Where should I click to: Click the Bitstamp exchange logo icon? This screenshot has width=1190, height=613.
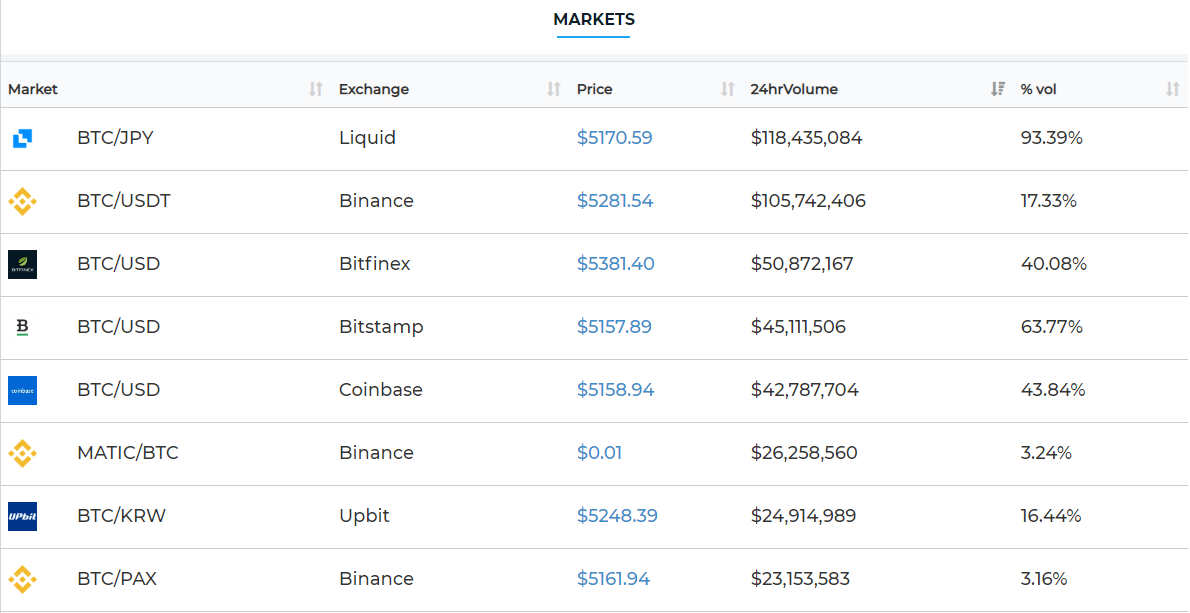pyautogui.click(x=22, y=327)
